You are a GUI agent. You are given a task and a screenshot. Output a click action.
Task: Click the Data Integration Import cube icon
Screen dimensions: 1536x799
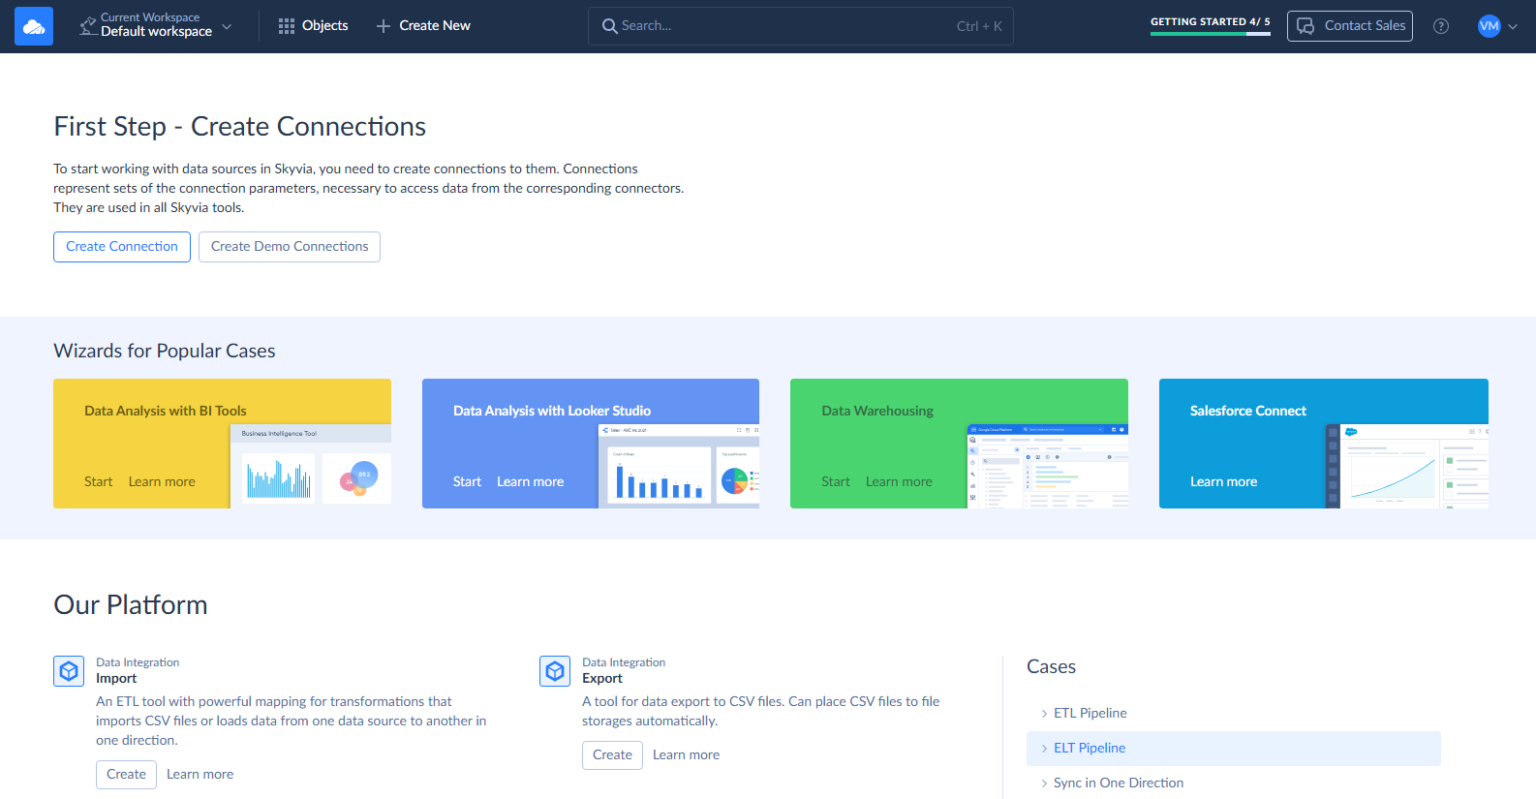(68, 670)
